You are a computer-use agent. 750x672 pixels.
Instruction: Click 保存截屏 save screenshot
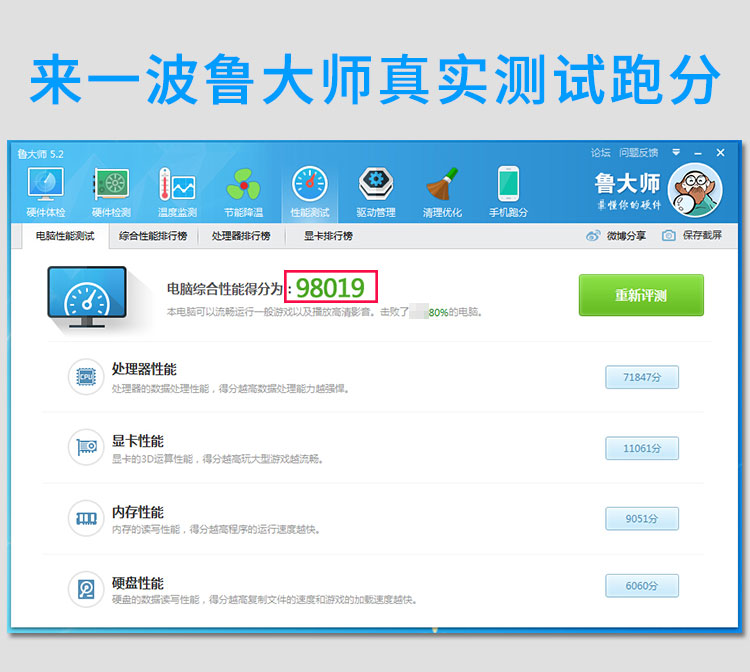tap(702, 235)
